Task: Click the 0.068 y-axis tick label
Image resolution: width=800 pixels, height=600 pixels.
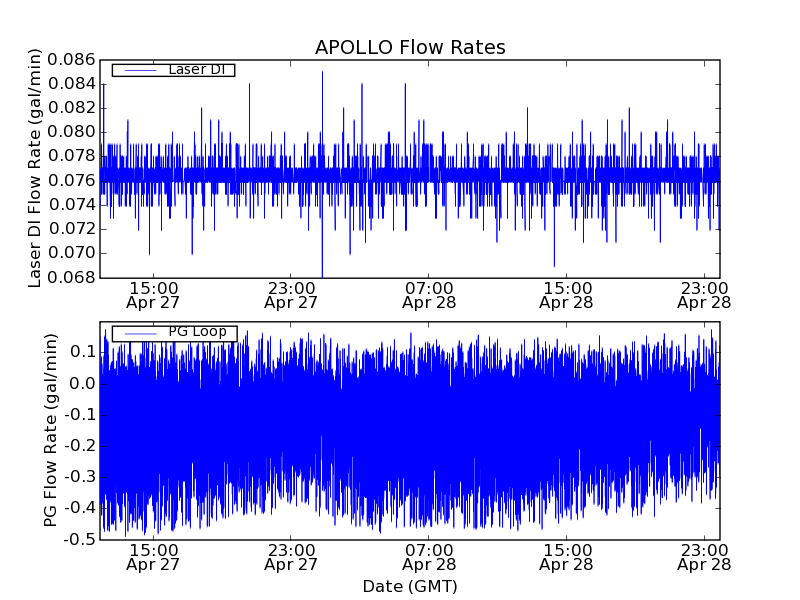Action: pos(71,277)
